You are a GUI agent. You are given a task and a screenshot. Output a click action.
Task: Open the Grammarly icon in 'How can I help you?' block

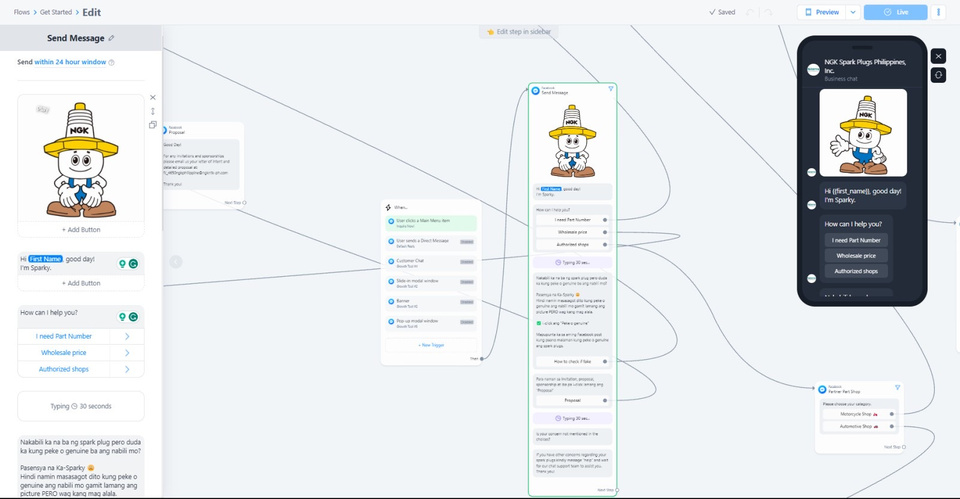(x=133, y=317)
